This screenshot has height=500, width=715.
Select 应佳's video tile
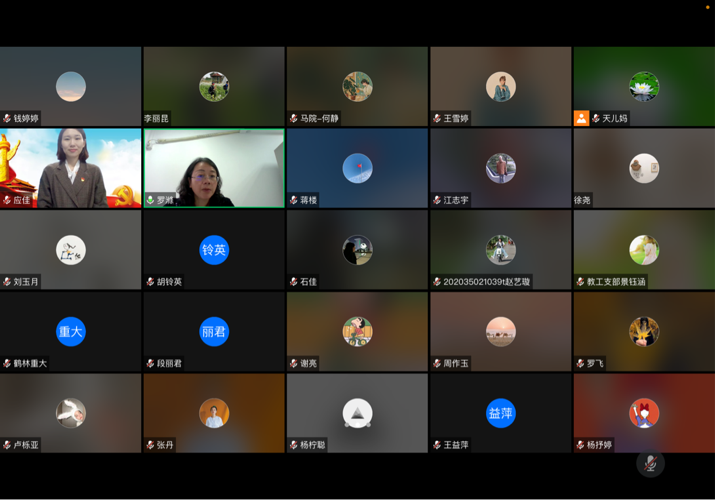click(71, 167)
